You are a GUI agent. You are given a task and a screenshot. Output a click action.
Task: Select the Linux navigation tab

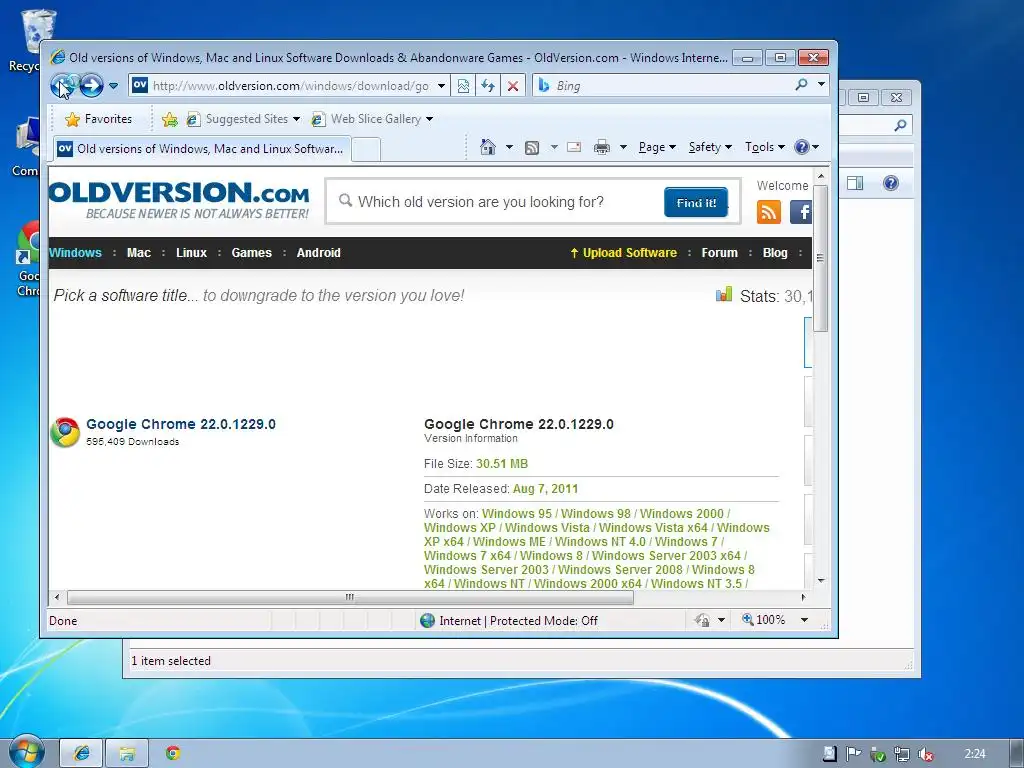(191, 253)
